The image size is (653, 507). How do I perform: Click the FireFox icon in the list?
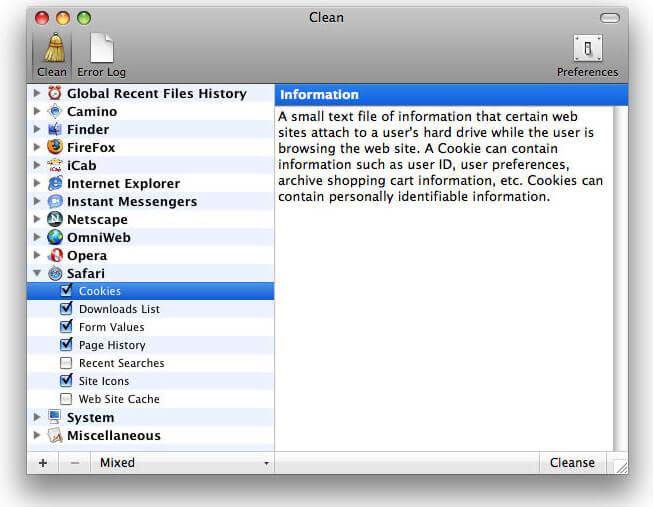55,147
